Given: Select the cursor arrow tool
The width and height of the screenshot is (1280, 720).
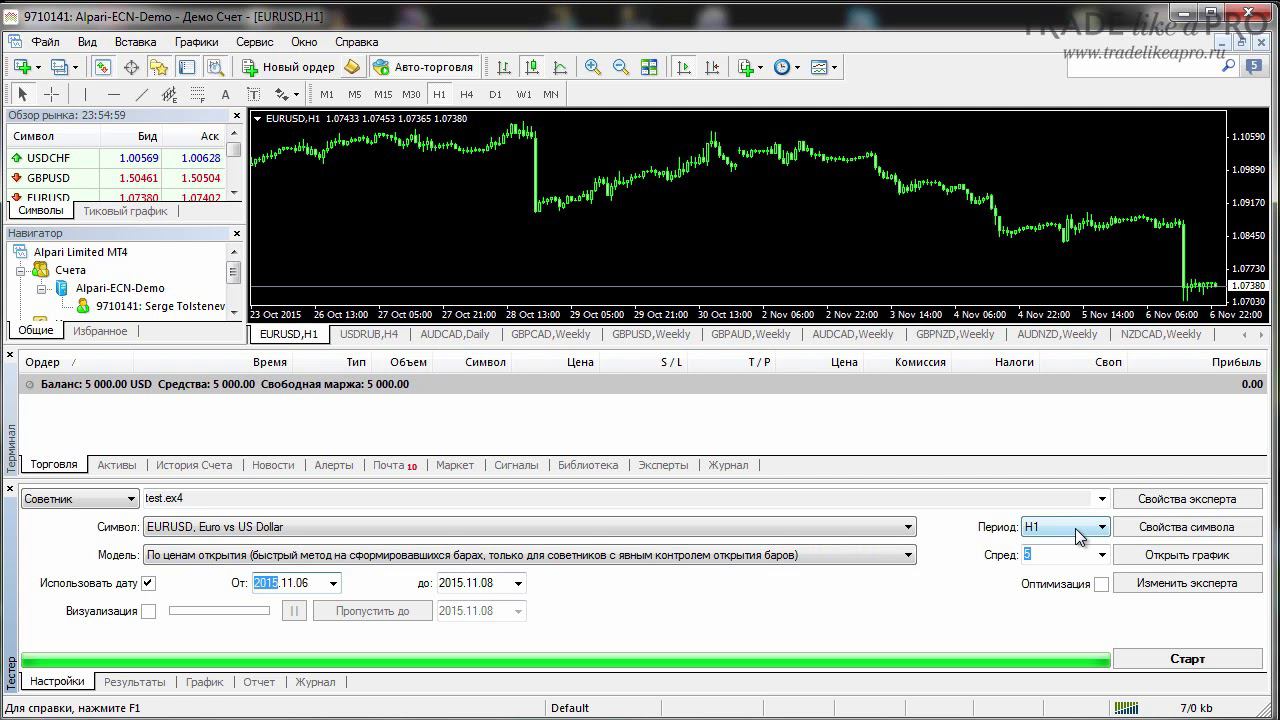Looking at the screenshot, I should pos(23,94).
